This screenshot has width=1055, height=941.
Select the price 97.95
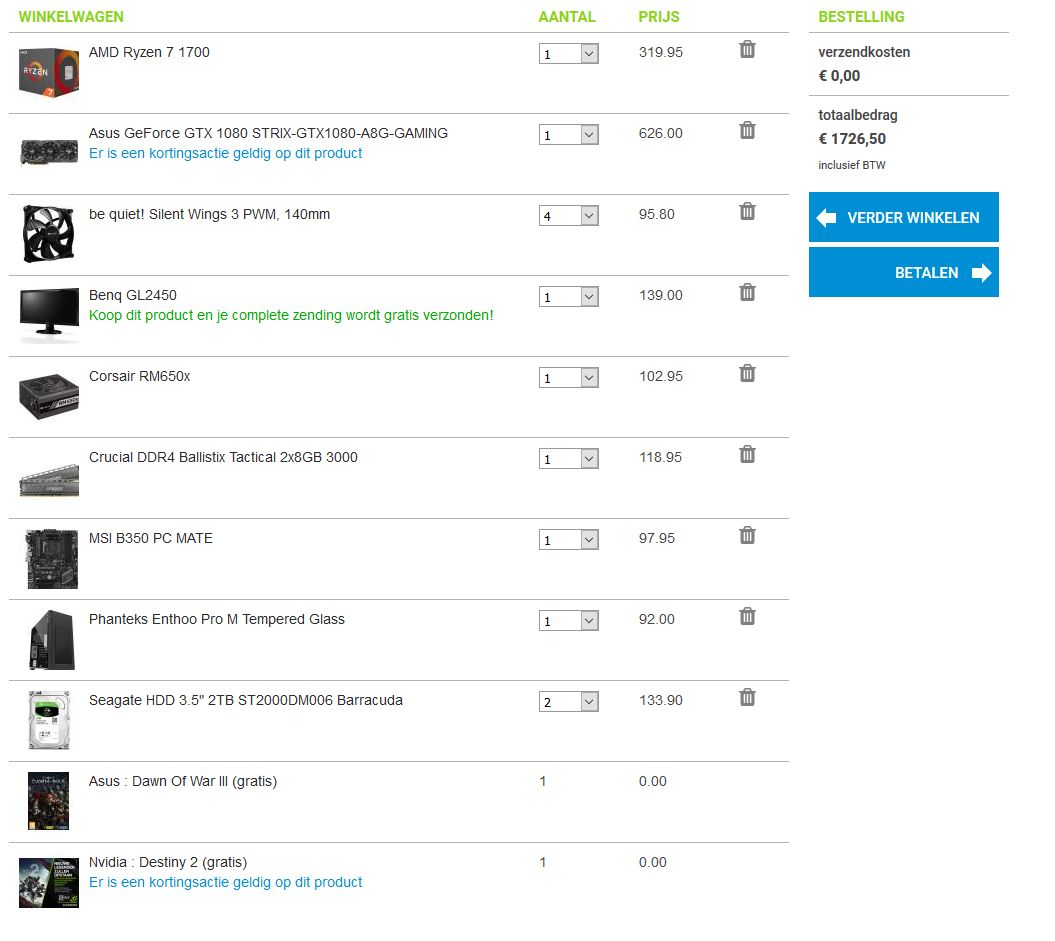[x=657, y=538]
